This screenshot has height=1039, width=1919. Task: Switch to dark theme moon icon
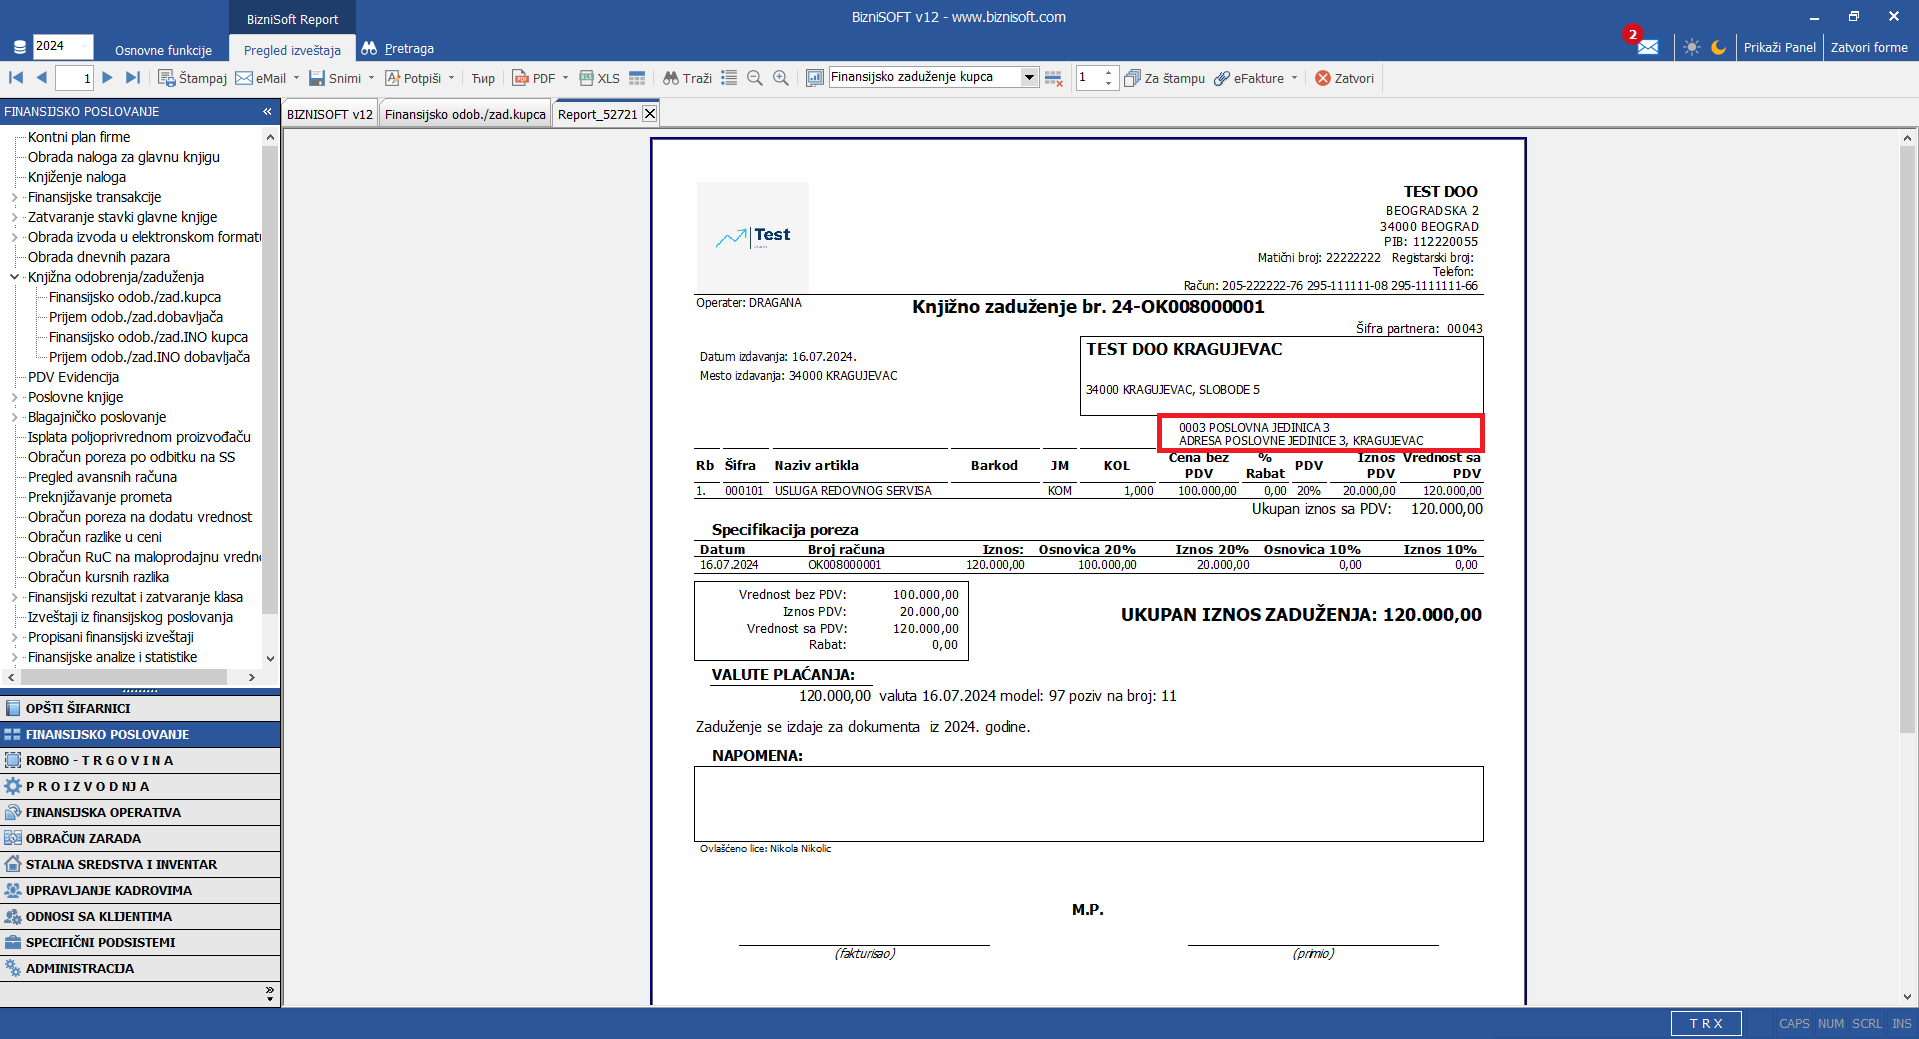coord(1718,47)
